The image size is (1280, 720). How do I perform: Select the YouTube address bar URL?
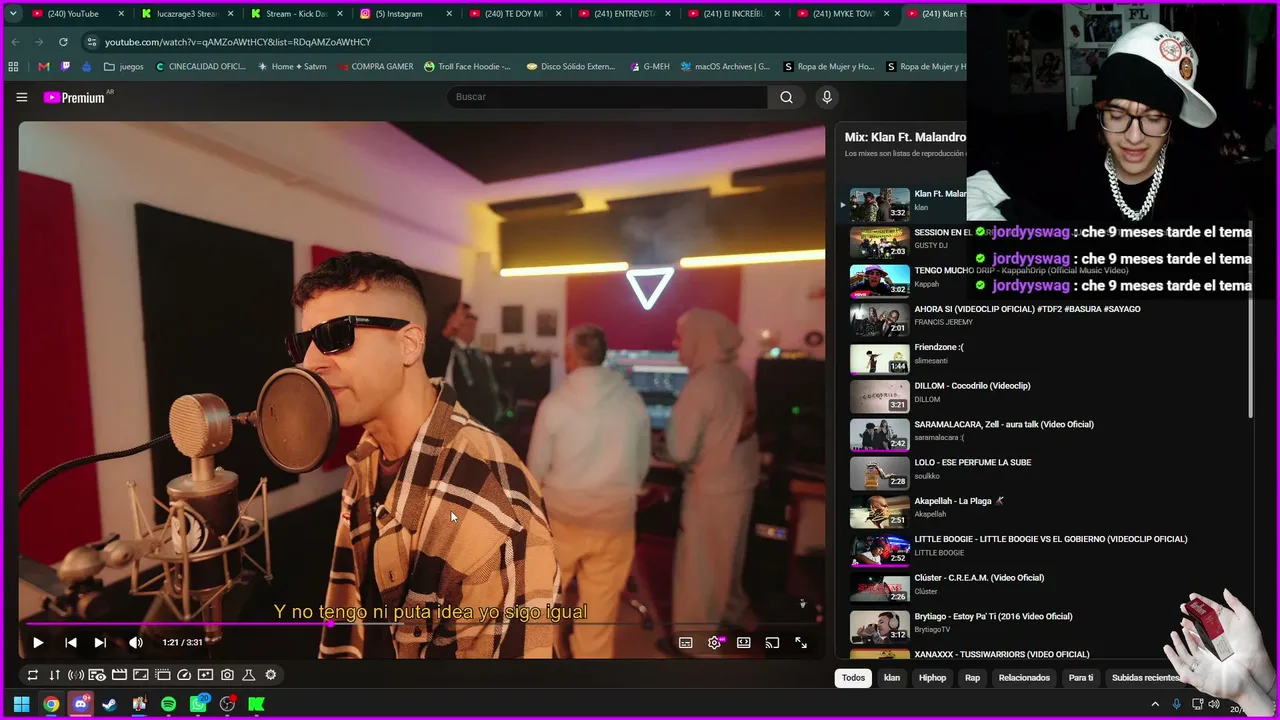point(238,42)
